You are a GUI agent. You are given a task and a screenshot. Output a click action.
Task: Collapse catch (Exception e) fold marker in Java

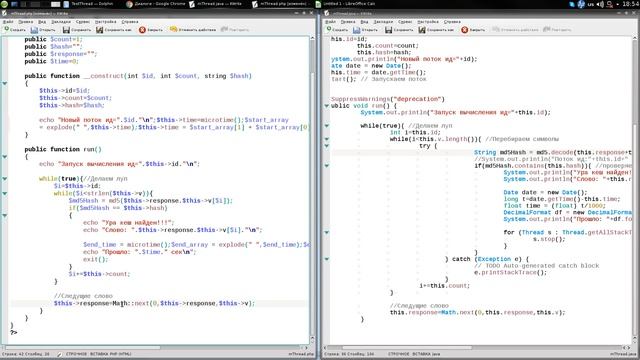pyautogui.click(x=327, y=259)
